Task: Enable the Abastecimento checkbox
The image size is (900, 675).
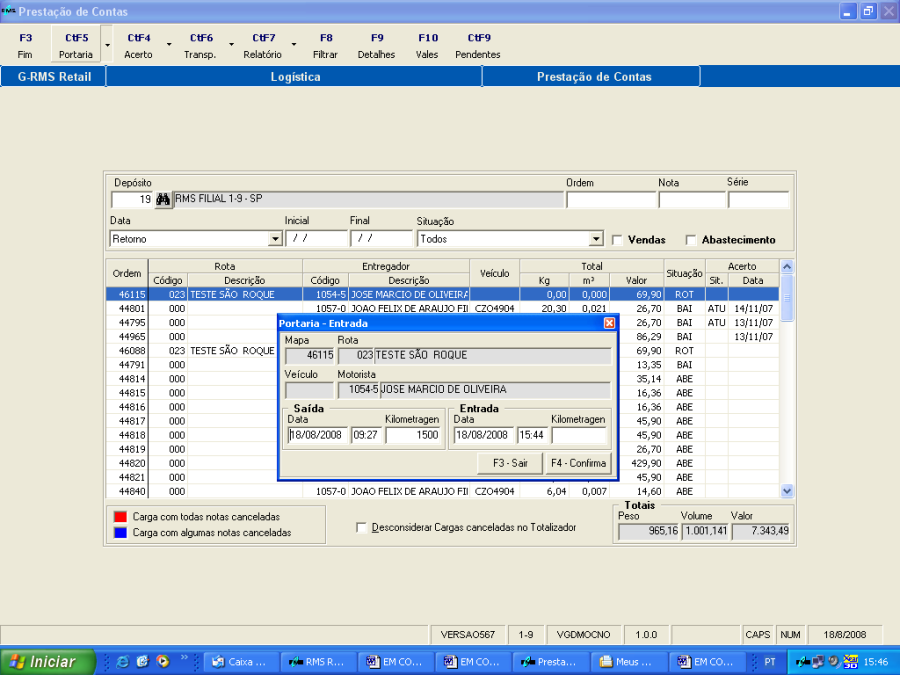Action: (691, 240)
